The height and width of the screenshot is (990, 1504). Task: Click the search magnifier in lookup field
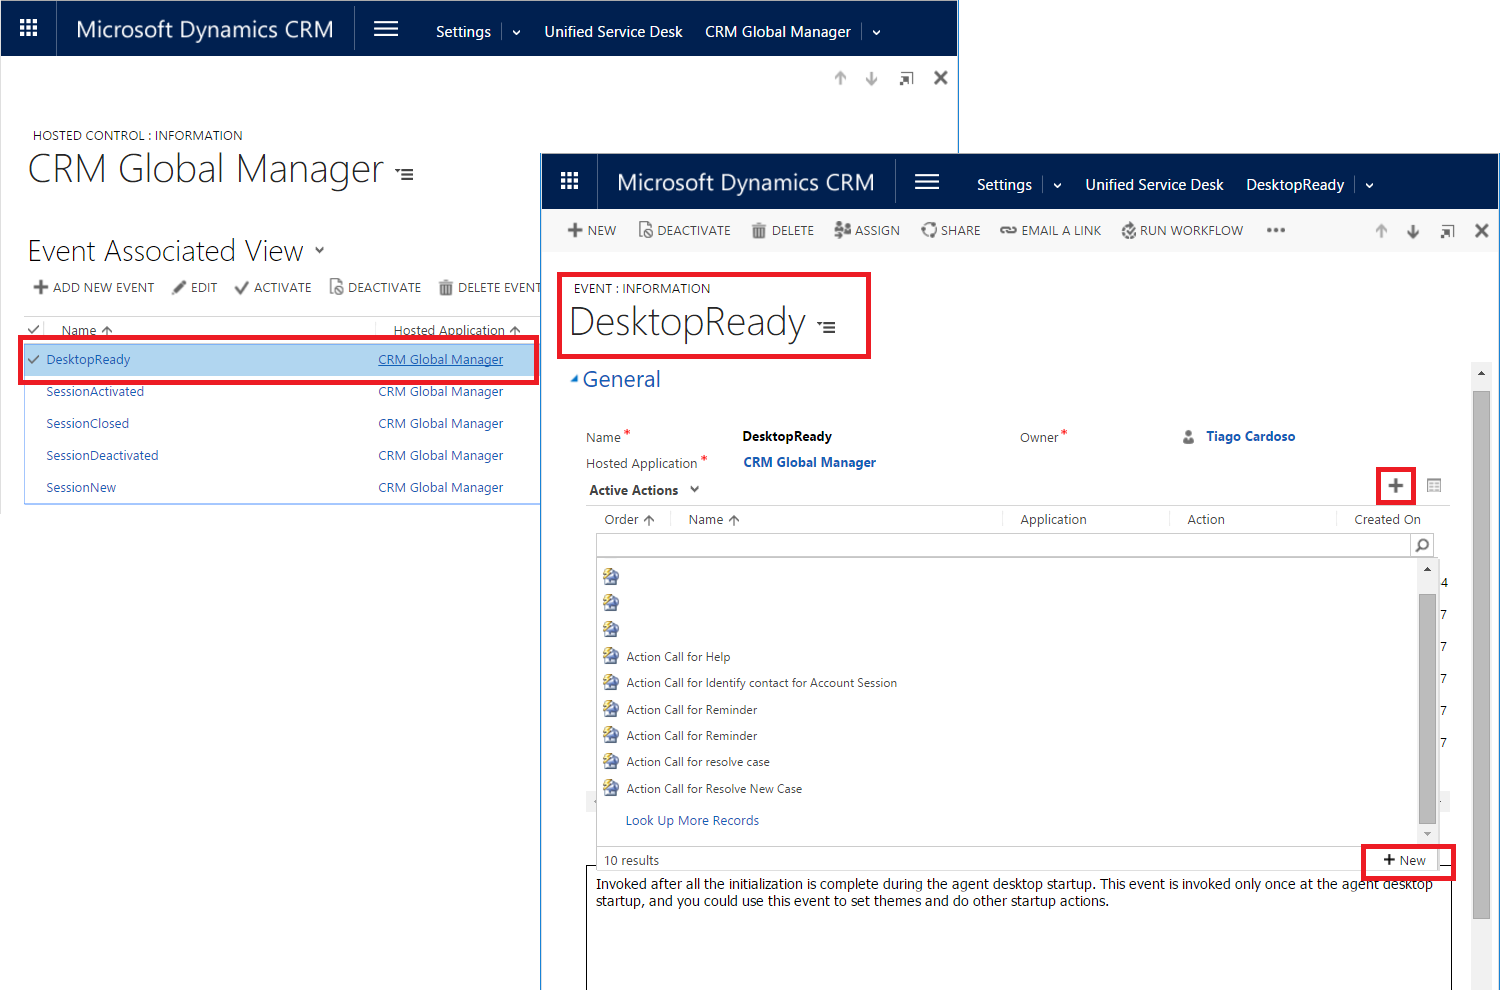click(1421, 545)
